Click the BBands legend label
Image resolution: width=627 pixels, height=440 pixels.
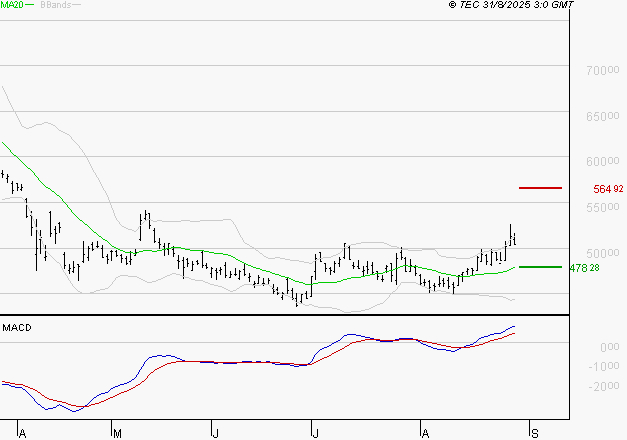click(56, 5)
